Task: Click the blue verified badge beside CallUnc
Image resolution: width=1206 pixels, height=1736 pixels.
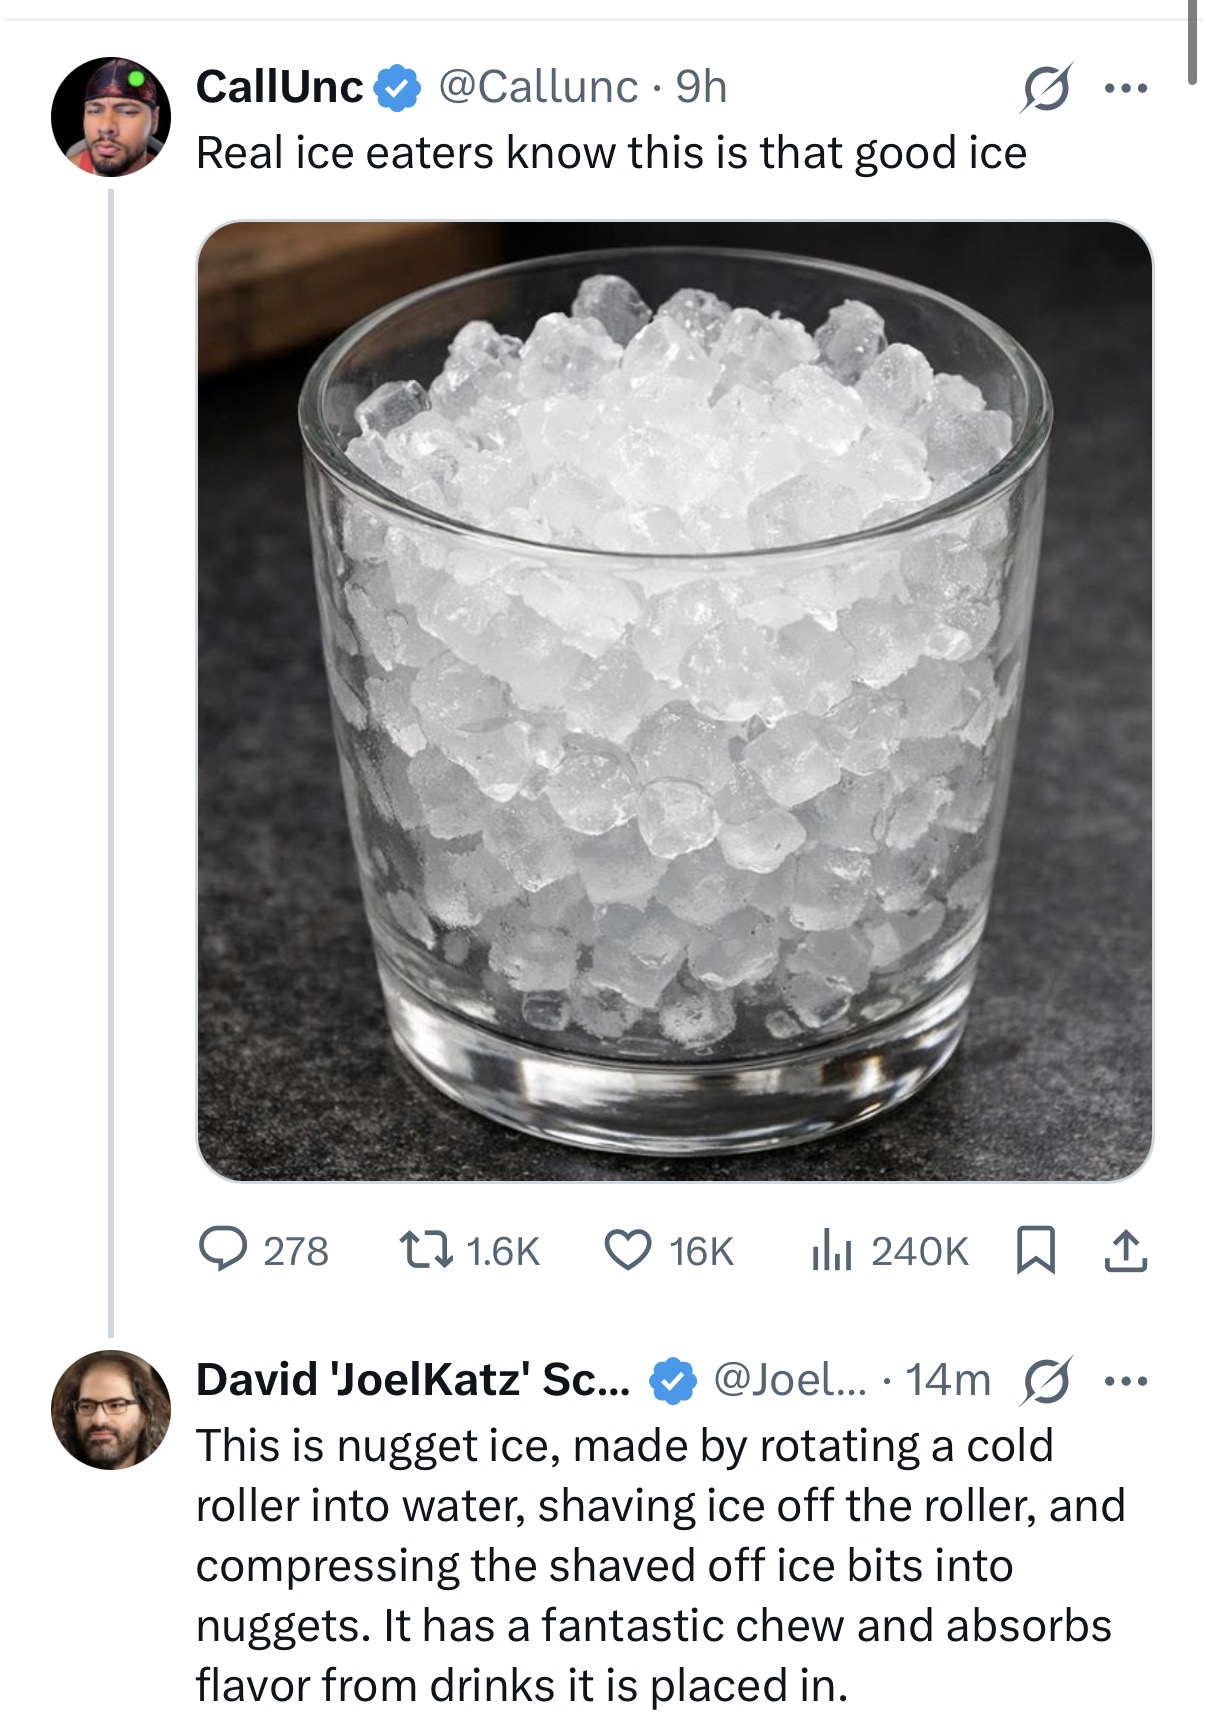Action: (x=397, y=88)
